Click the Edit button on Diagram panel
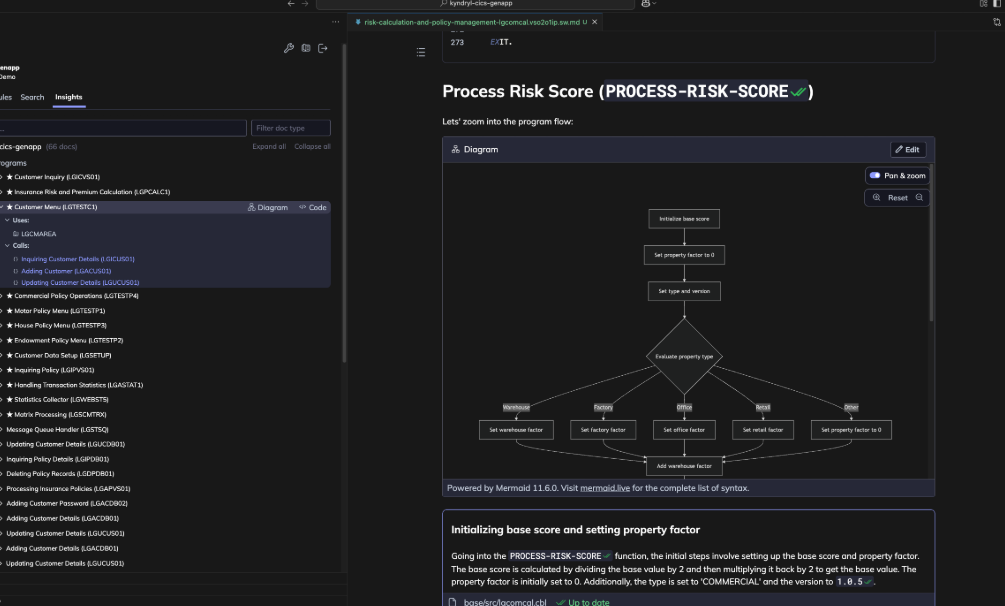Image resolution: width=1005 pixels, height=606 pixels. tap(908, 149)
